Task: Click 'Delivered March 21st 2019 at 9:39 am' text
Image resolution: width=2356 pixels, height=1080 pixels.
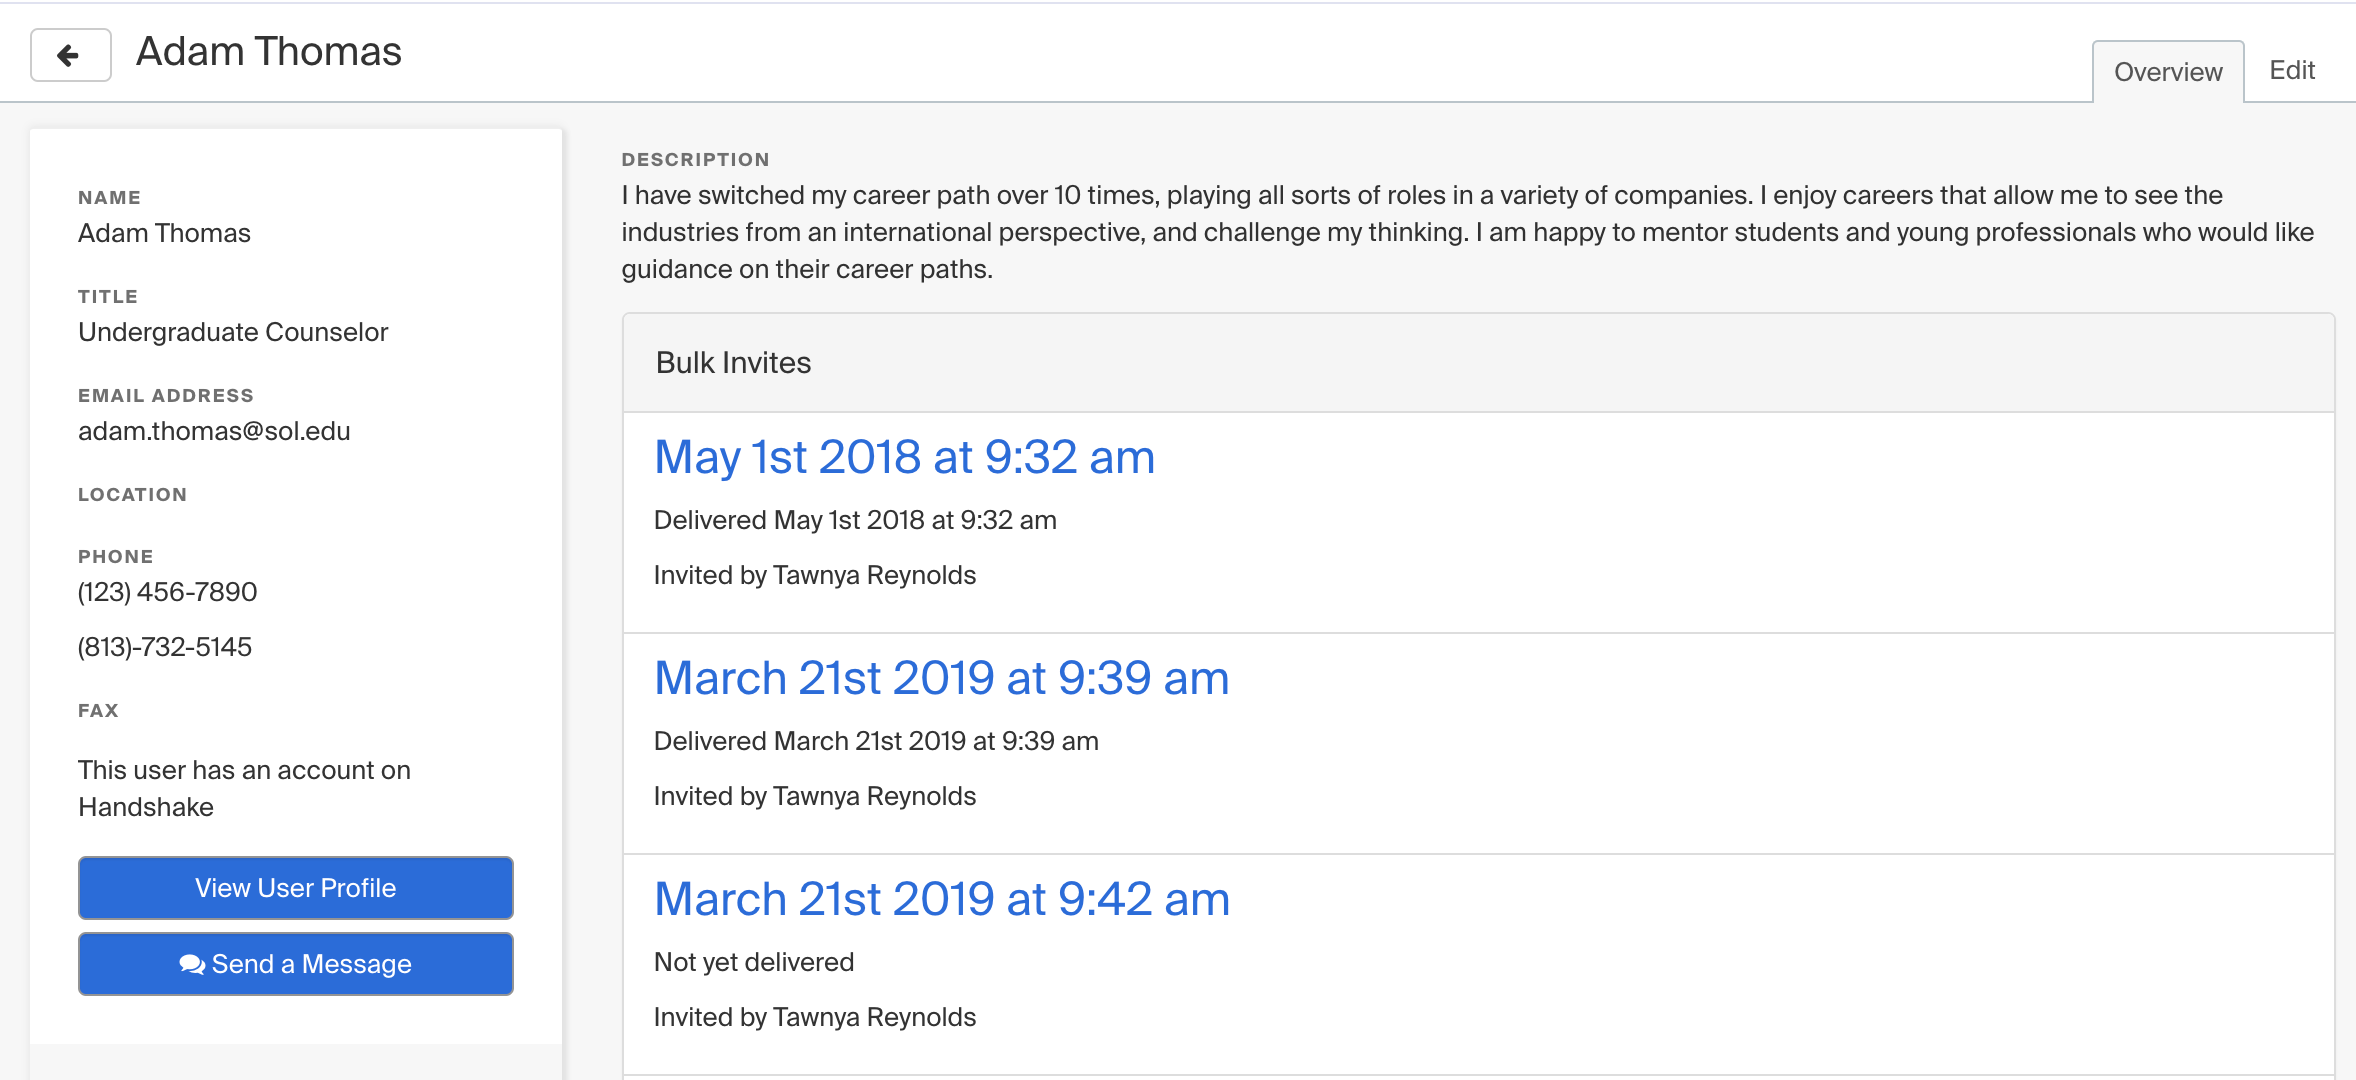Action: [x=875, y=741]
